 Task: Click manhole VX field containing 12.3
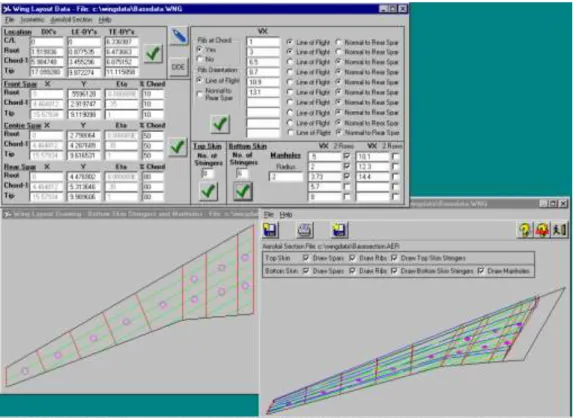point(372,167)
